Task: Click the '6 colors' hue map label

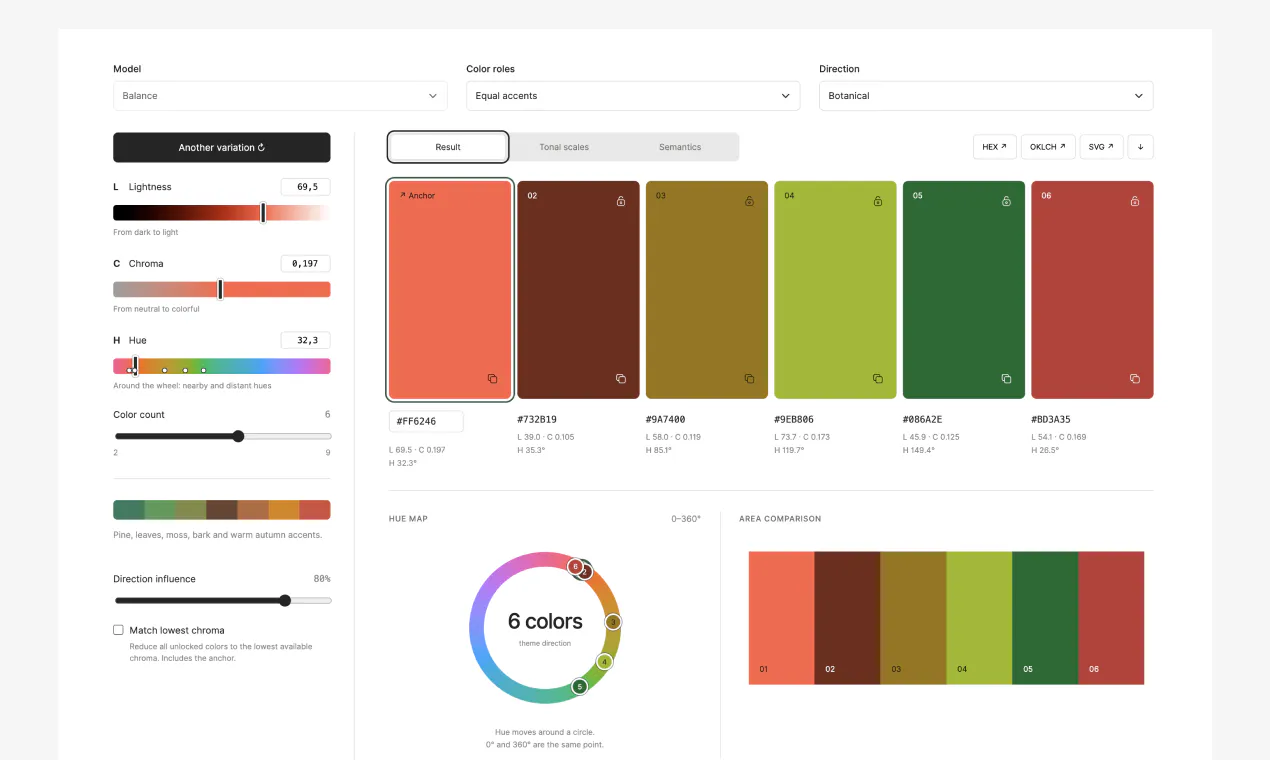Action: pyautogui.click(x=545, y=622)
